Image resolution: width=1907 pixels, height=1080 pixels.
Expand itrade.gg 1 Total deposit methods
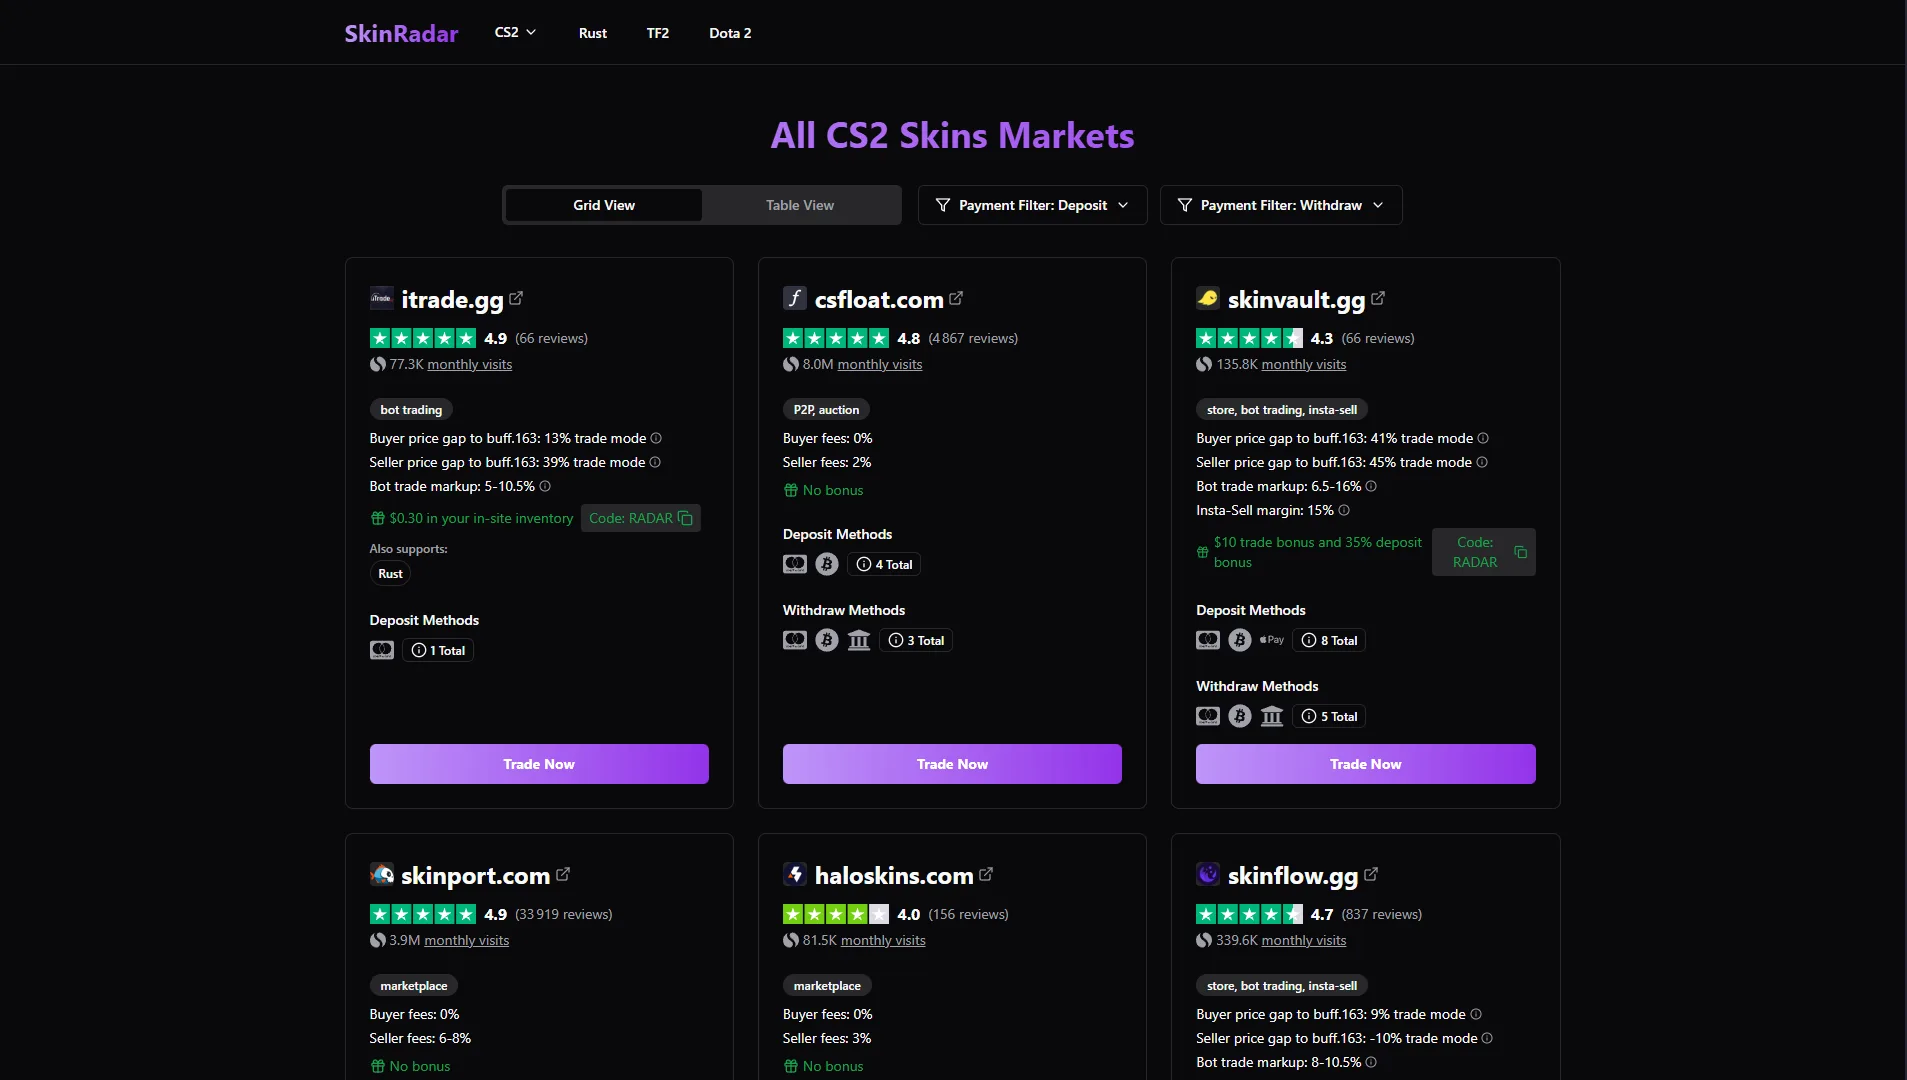click(x=438, y=650)
